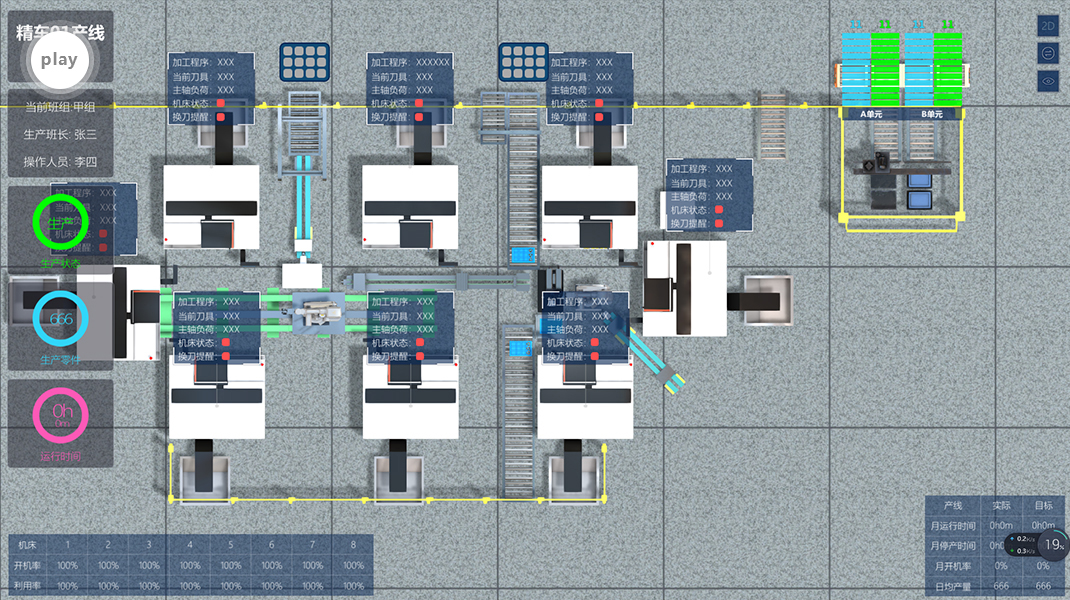Click the blue grid icon left of XXXXXX panel
Screen dimensions: 1070x600
click(304, 61)
